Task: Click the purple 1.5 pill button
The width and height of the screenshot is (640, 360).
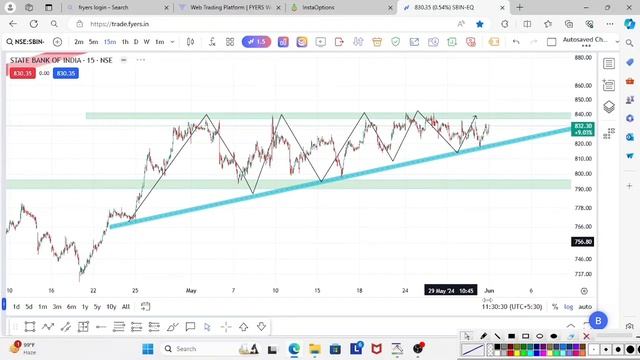Action: (x=256, y=42)
